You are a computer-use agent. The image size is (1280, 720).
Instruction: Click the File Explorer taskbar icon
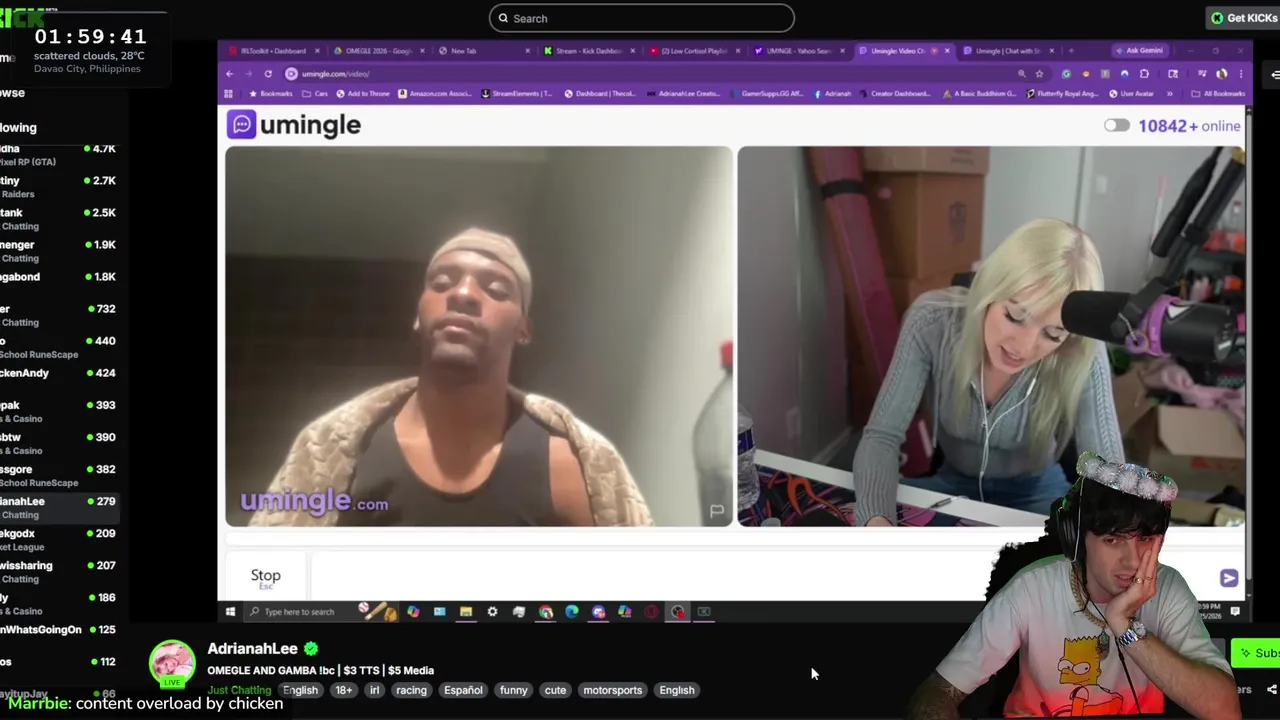pos(466,612)
